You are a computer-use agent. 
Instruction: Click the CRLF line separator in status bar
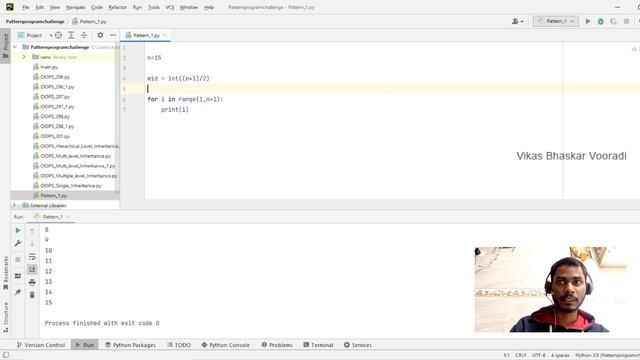click(521, 355)
